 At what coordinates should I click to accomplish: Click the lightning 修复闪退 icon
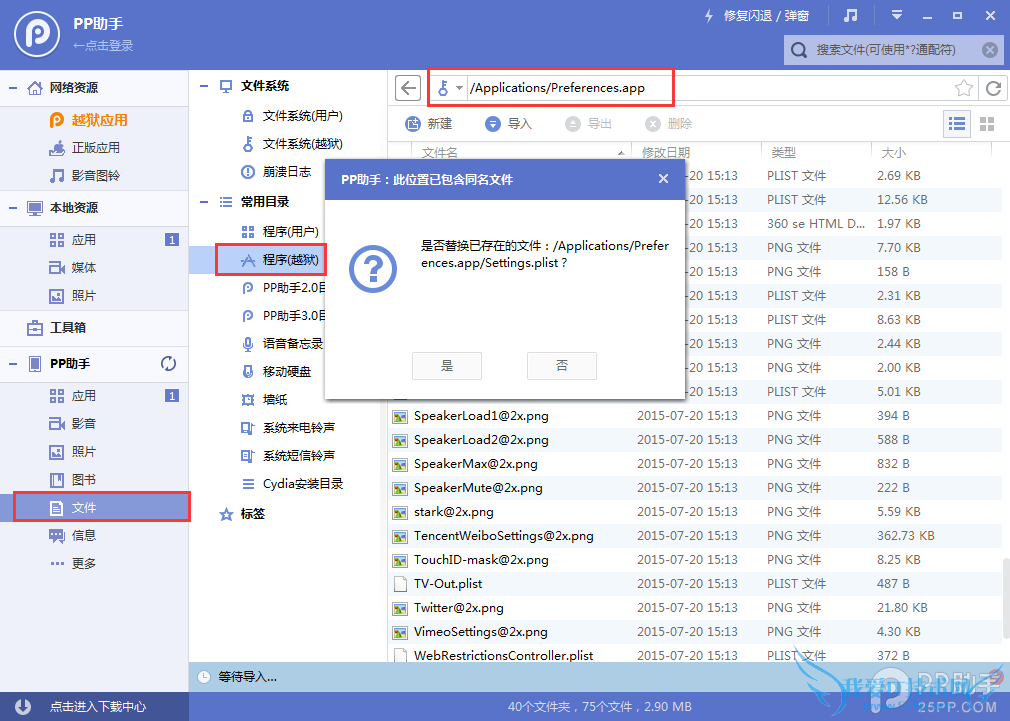click(708, 15)
